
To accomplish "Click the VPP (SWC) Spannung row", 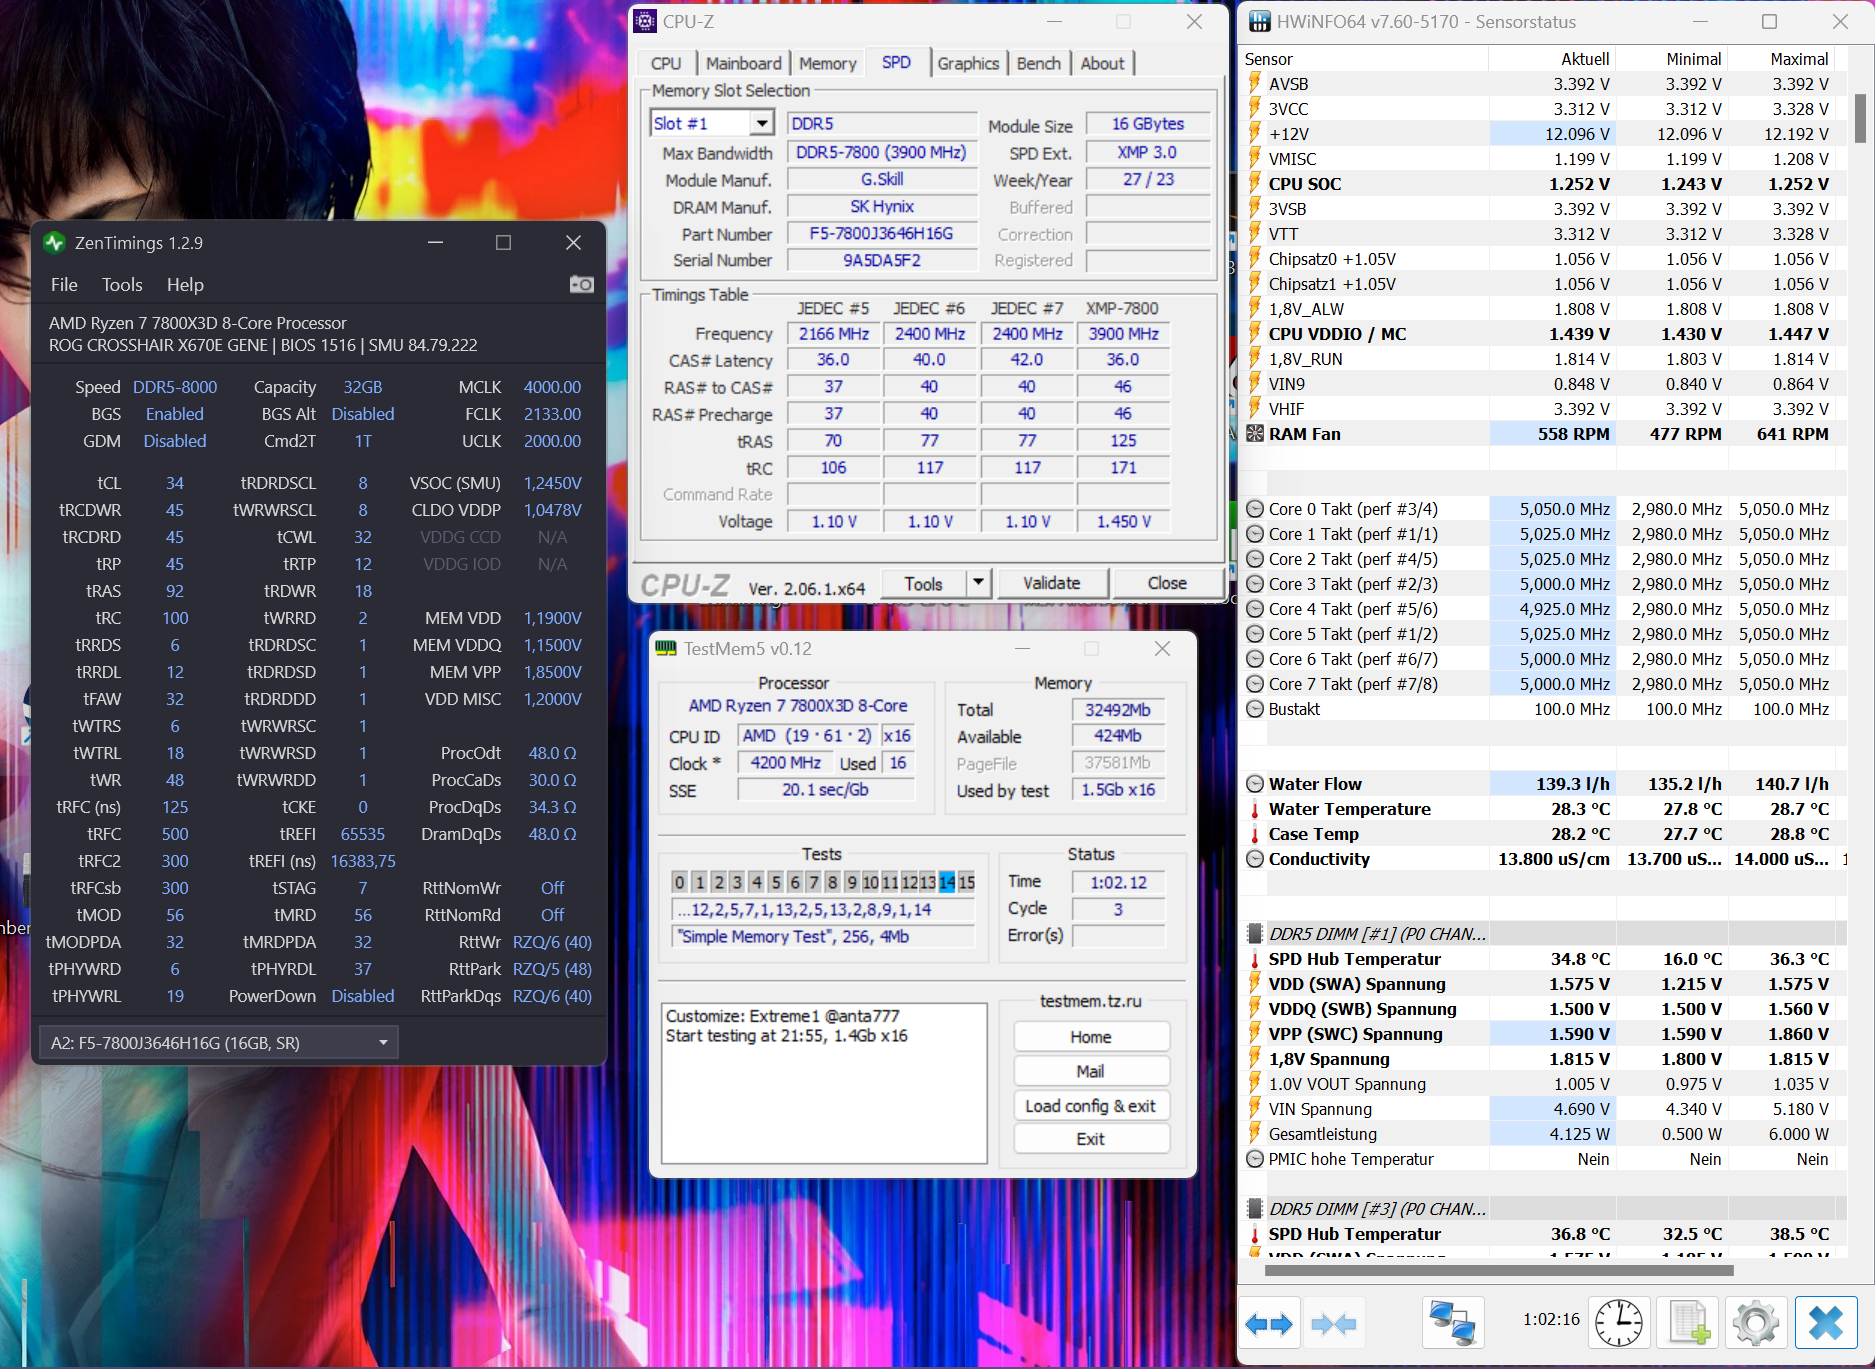I will pos(1540,1034).
